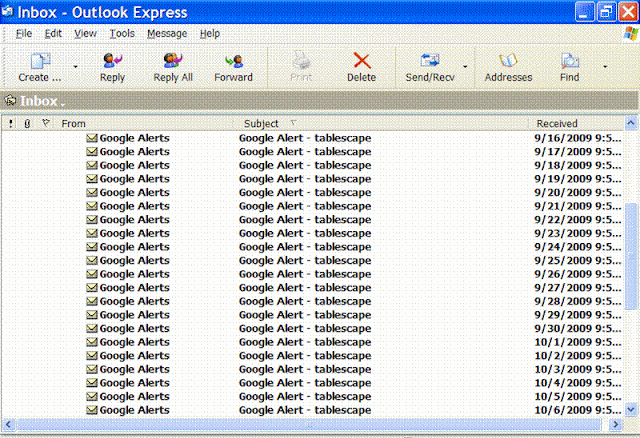Click the vertical scrollbar up arrow
Viewport: 640px width, 438px height.
[x=631, y=123]
